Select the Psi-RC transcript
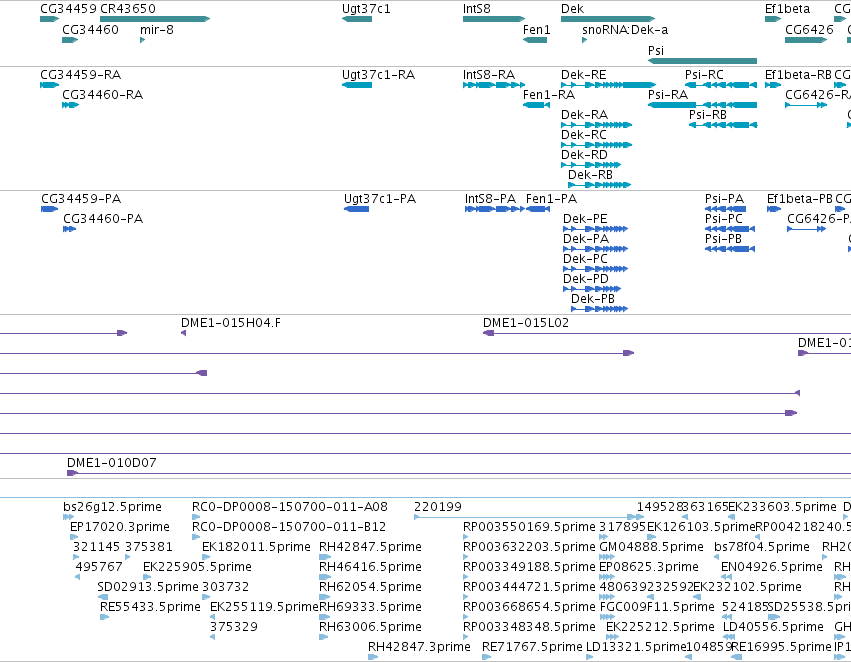This screenshot has width=851, height=662. (x=721, y=85)
